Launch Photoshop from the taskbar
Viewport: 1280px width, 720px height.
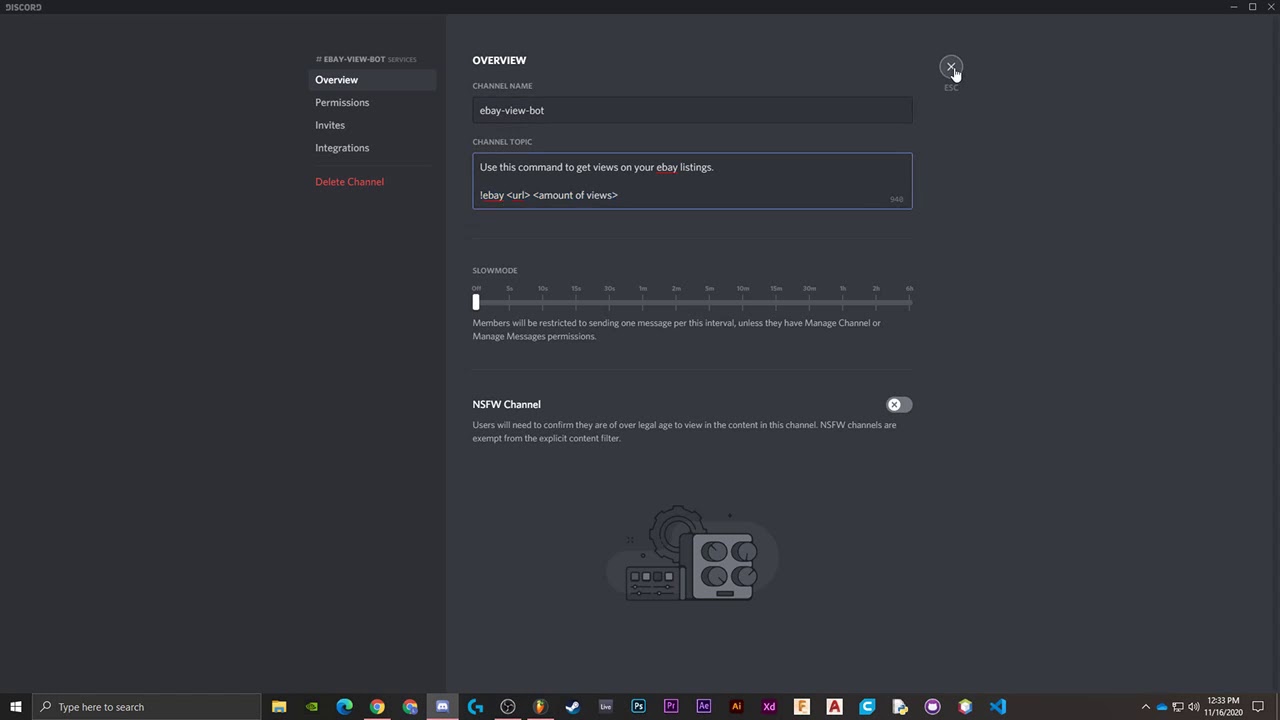(638, 707)
